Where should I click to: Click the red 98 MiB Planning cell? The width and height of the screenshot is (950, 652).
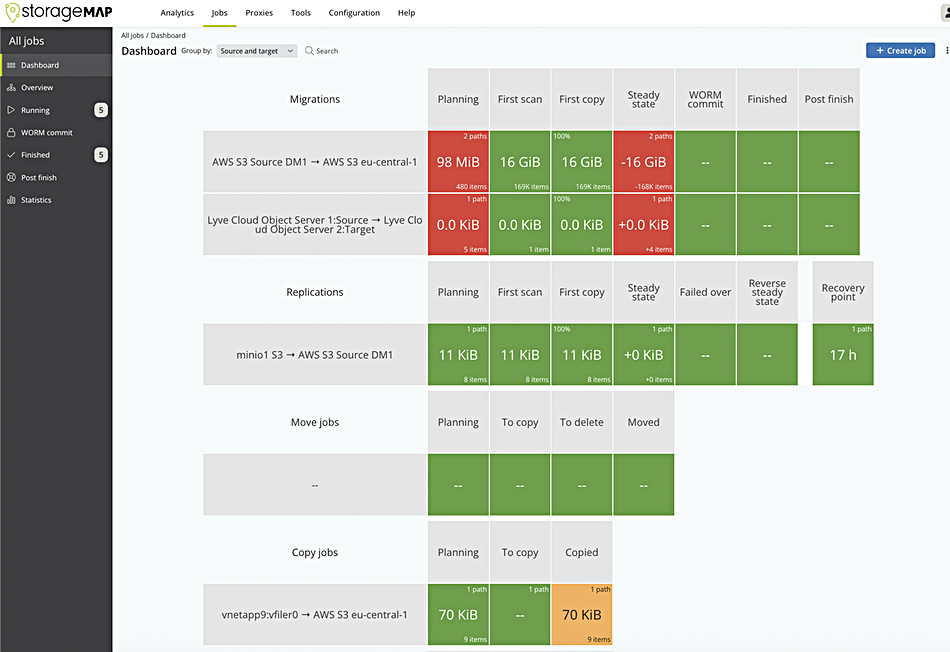458,162
